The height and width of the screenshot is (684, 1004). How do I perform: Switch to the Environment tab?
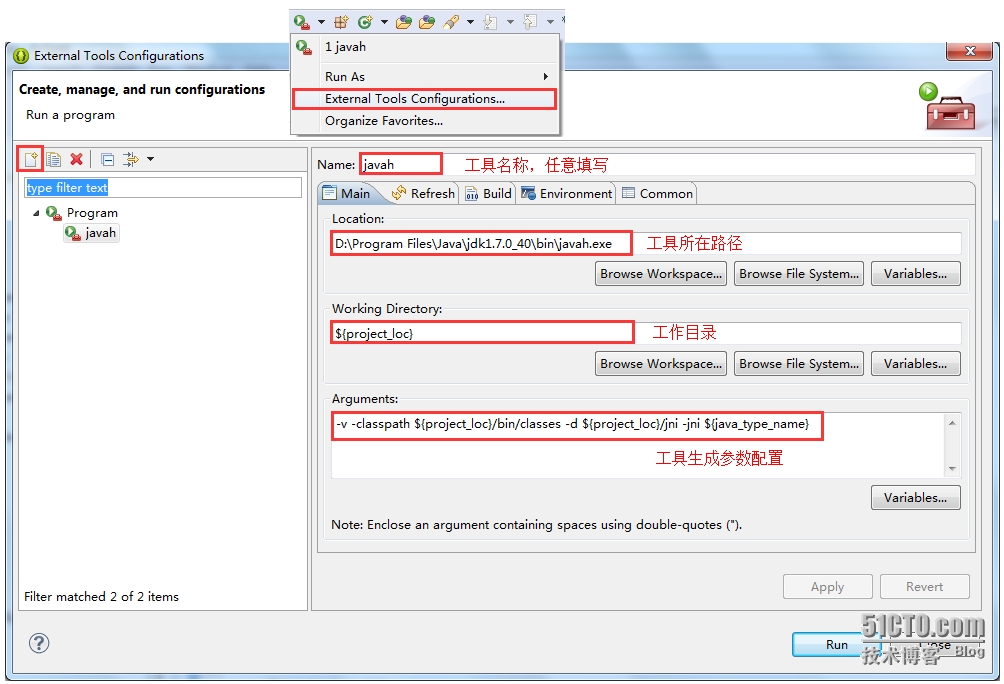point(567,193)
